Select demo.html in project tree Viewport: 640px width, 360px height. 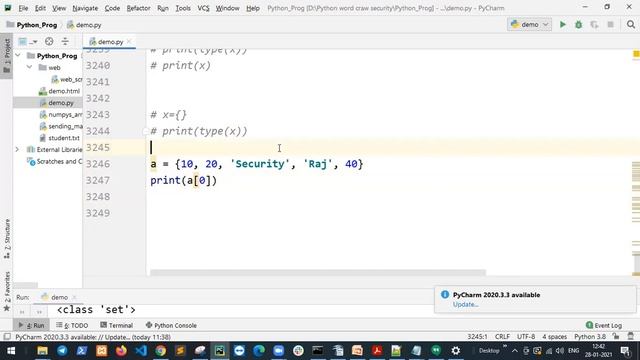pyautogui.click(x=60, y=91)
